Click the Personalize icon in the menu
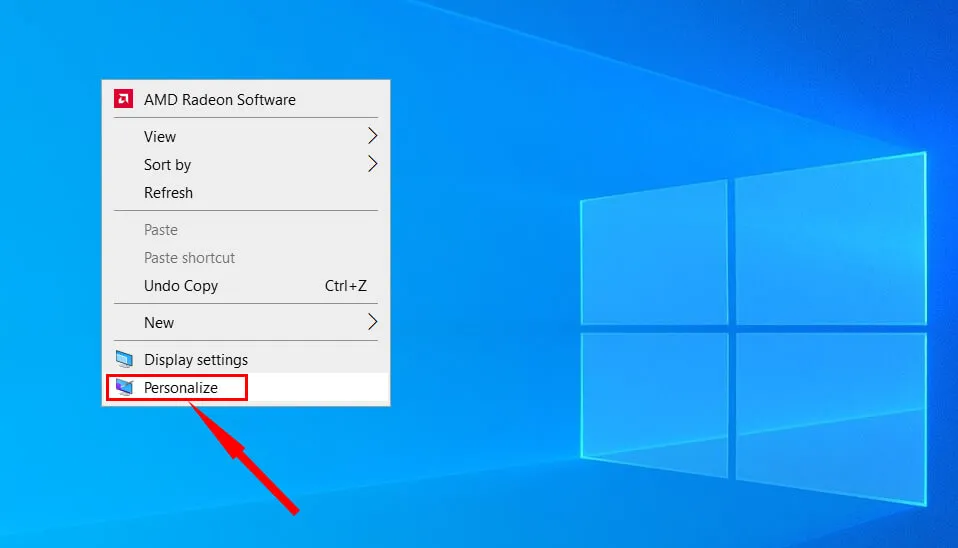 click(124, 388)
